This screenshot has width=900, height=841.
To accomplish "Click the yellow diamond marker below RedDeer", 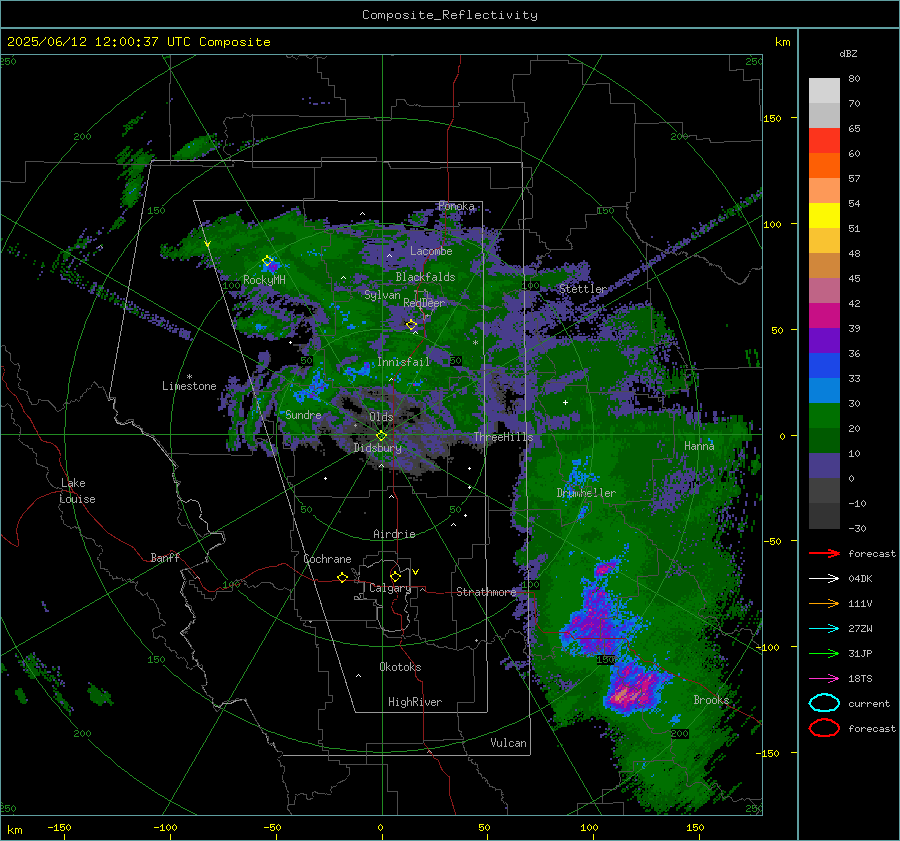I will pyautogui.click(x=412, y=325).
